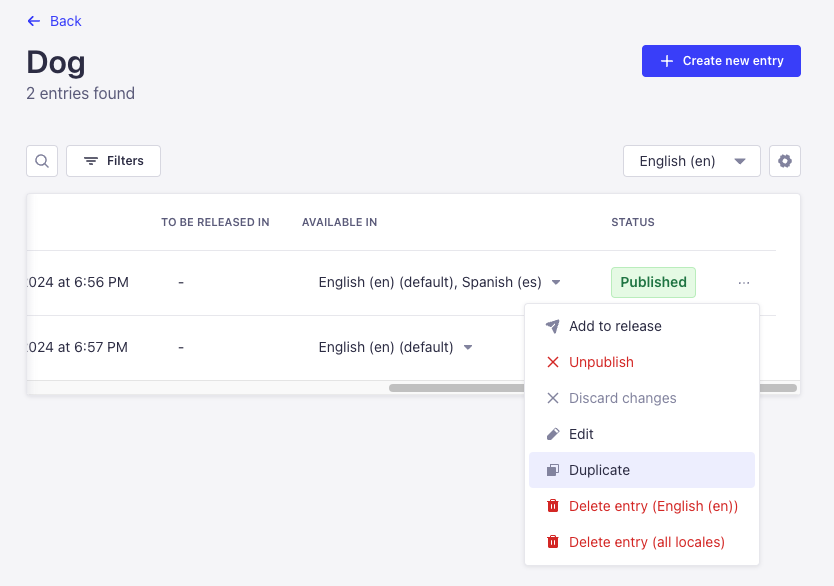Image resolution: width=834 pixels, height=586 pixels.
Task: Expand the English (en) (default) locales dropdown
Action: click(x=467, y=347)
